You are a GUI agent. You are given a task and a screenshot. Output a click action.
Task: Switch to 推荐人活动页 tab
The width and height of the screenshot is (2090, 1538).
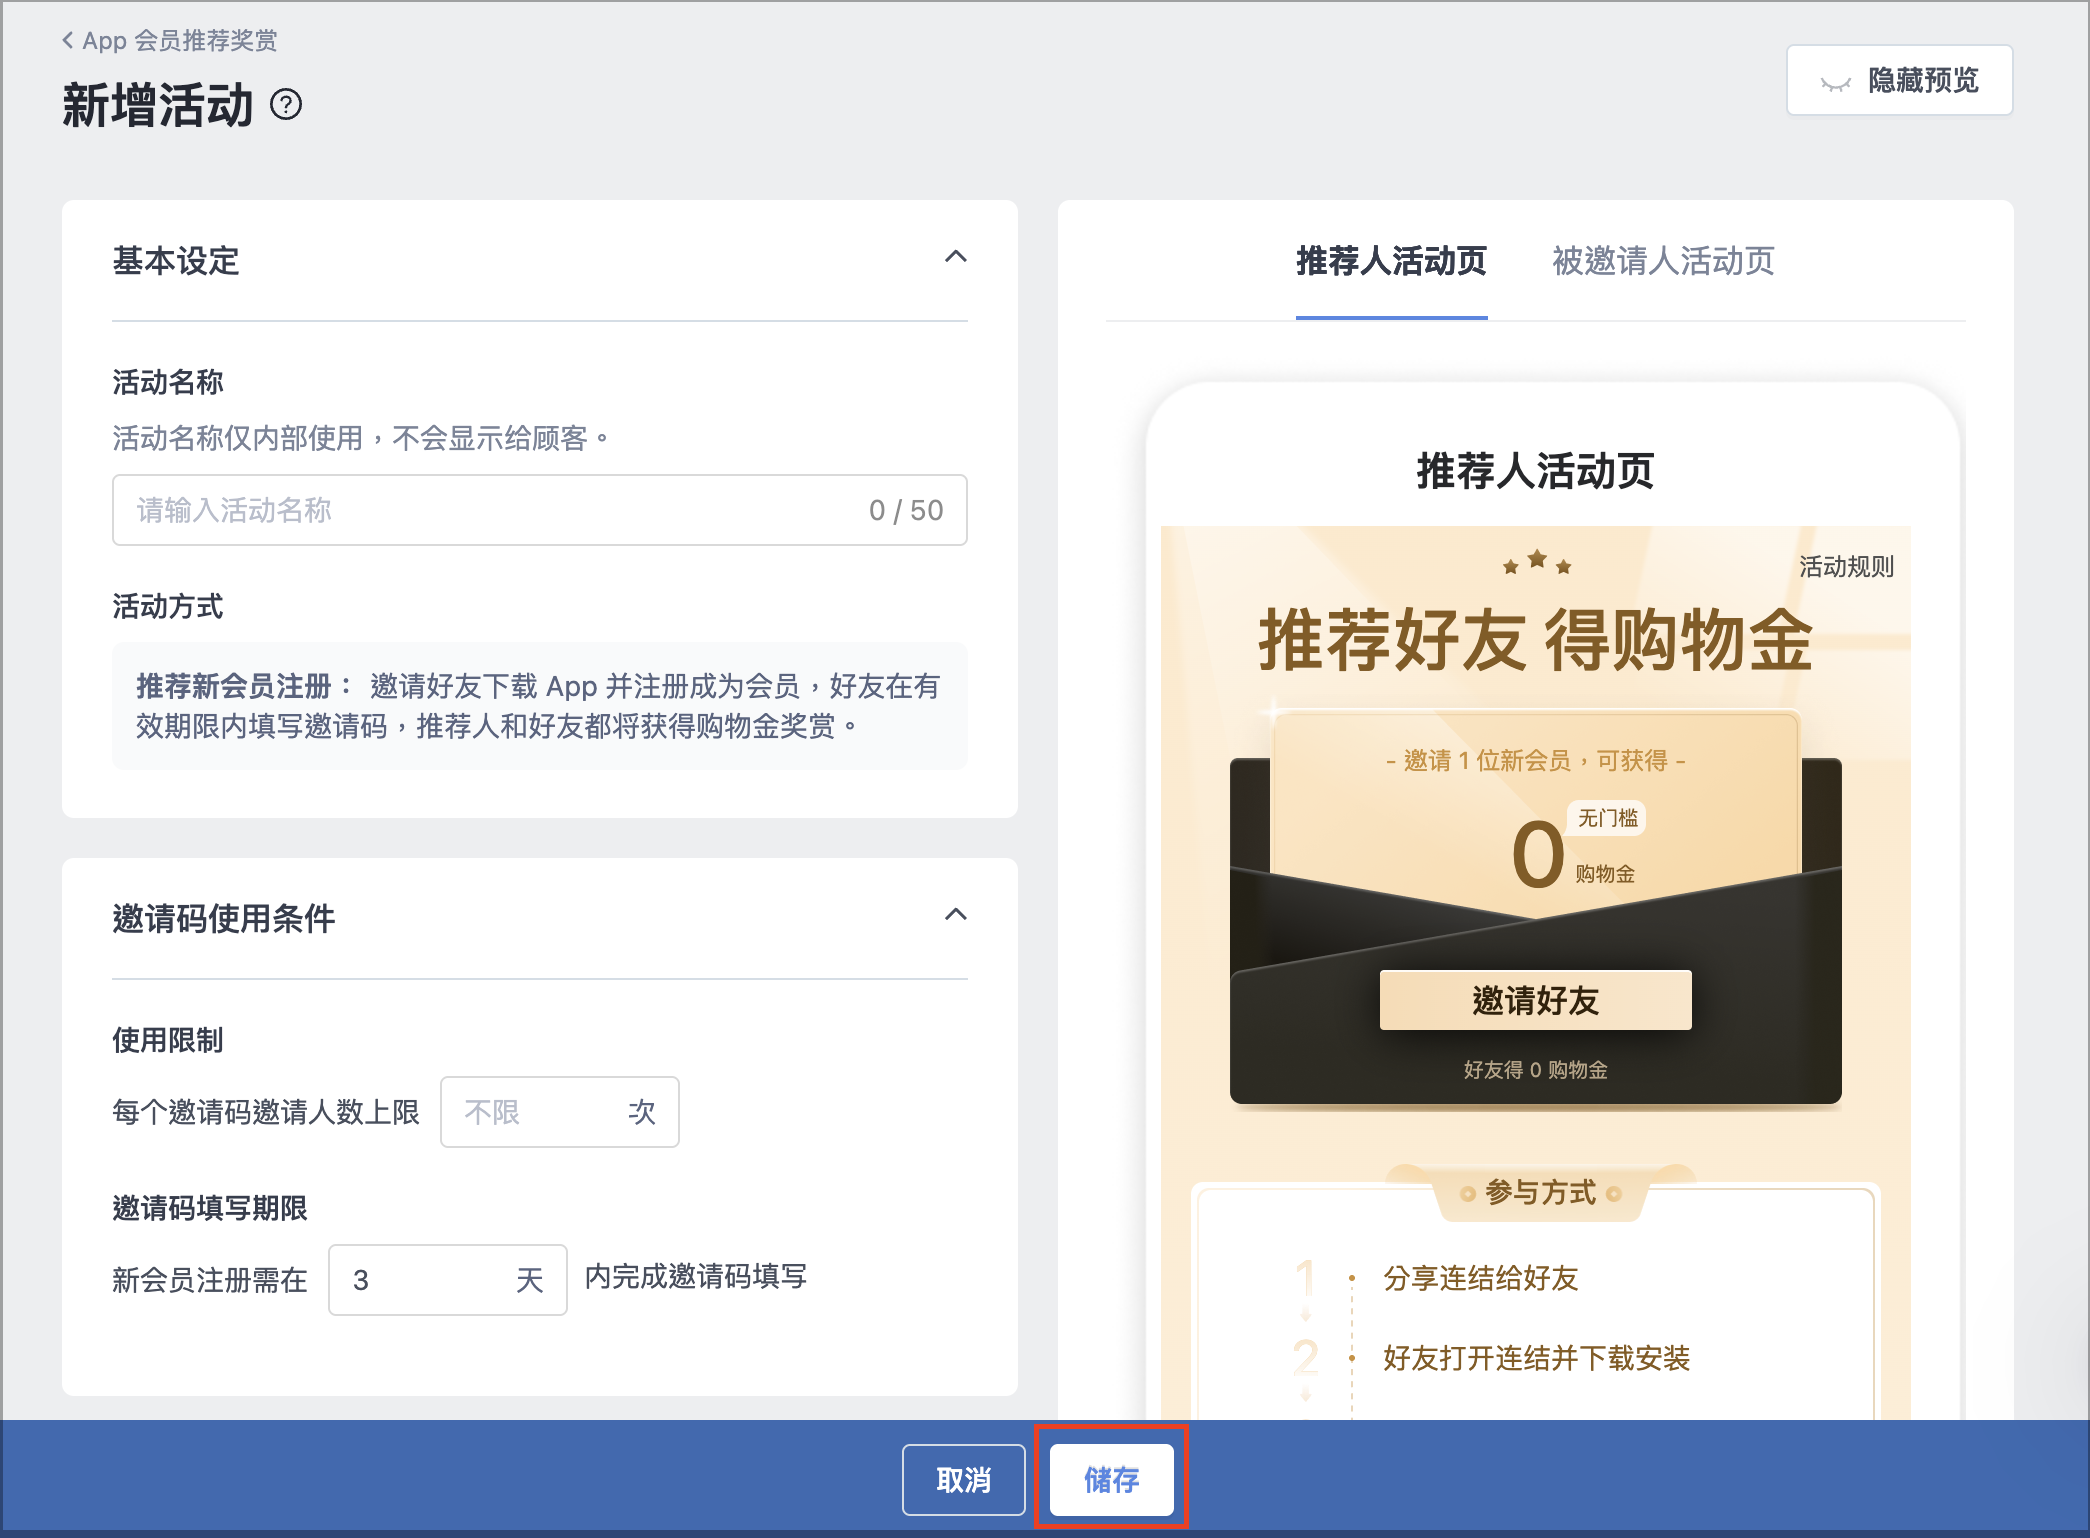1391,261
